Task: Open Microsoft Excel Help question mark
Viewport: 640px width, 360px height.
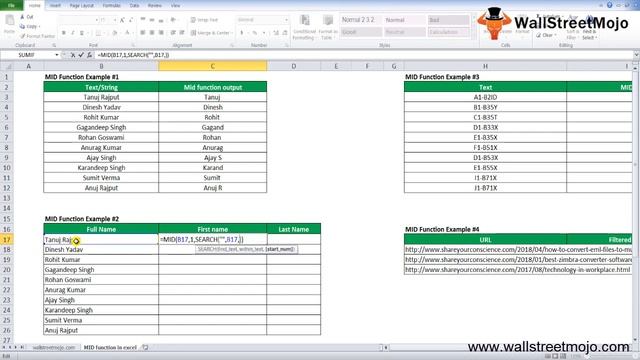Action: pyautogui.click(x=609, y=5)
